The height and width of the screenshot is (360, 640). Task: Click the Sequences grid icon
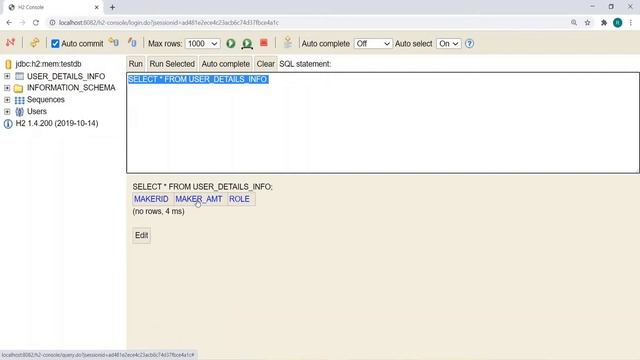pos(19,100)
